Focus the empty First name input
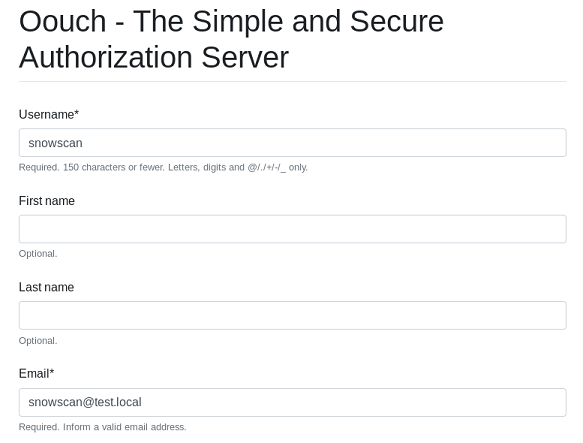This screenshot has height=443, width=583. pos(293,229)
